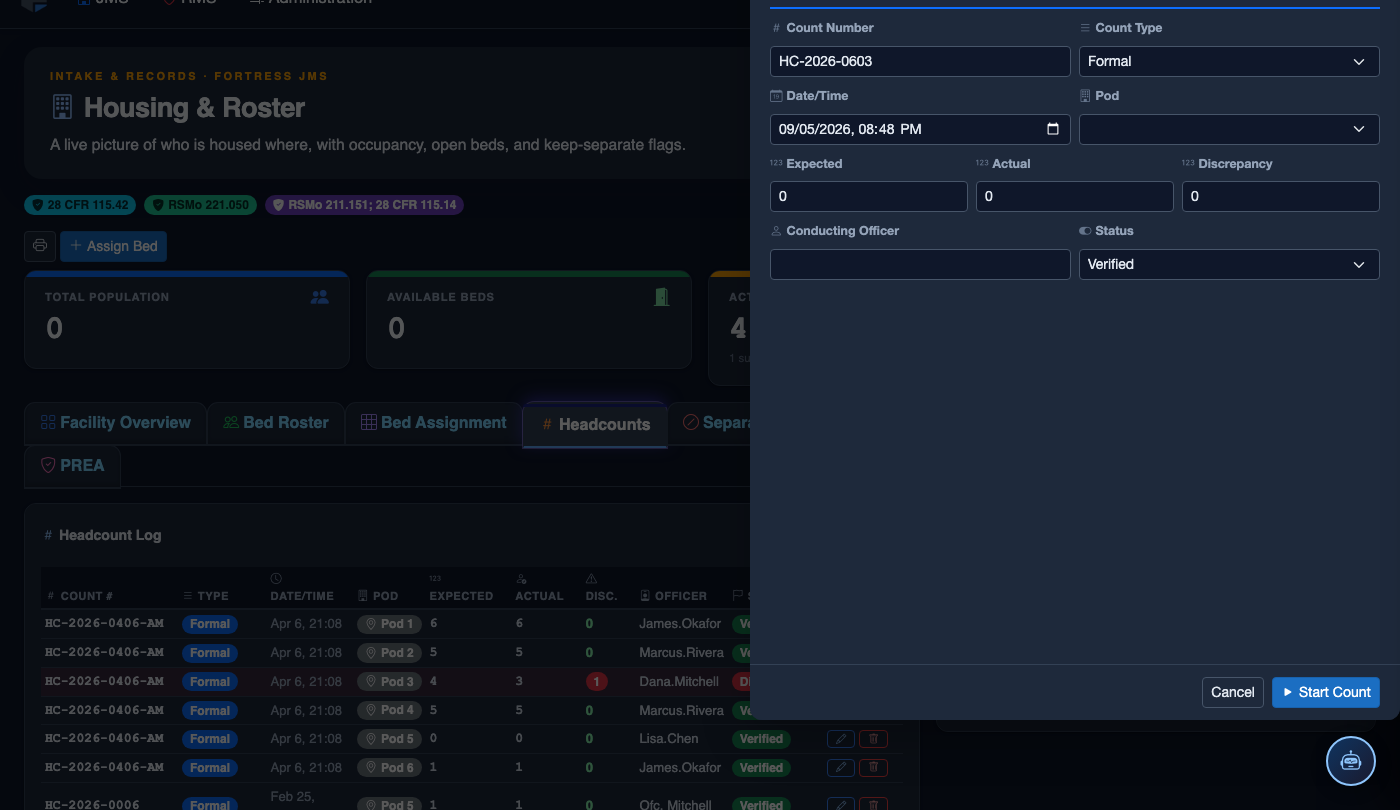Click the Discrepancy number field
1400x810 pixels.
click(x=1281, y=196)
